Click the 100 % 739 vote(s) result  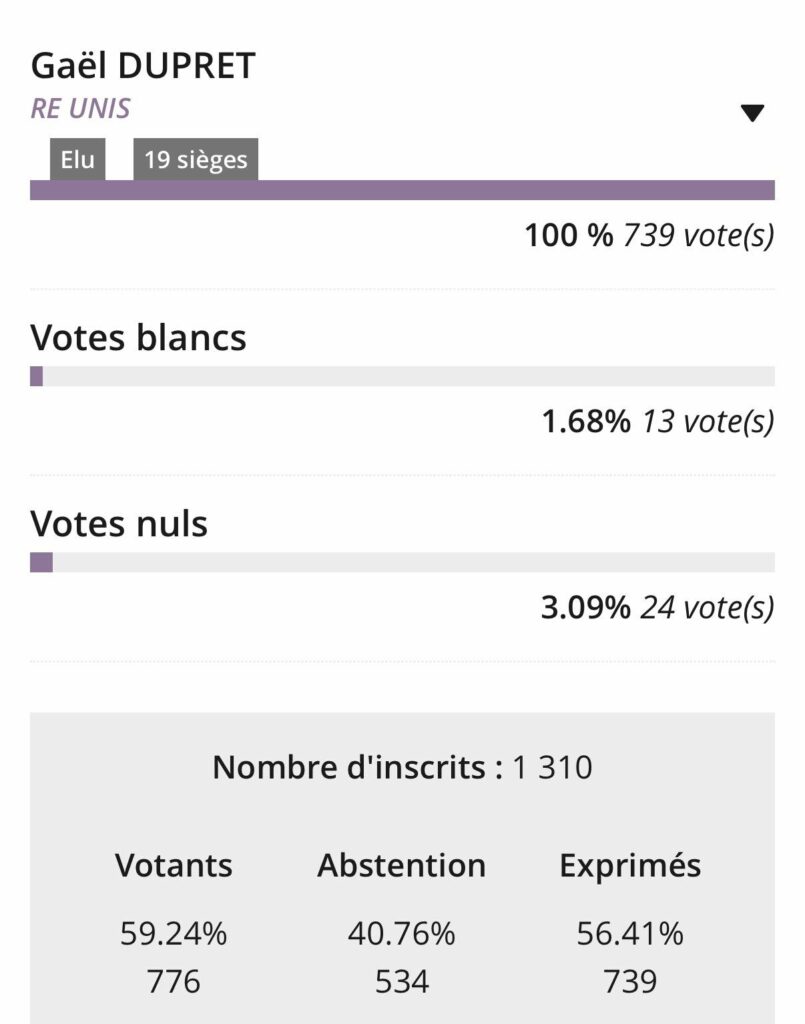649,236
